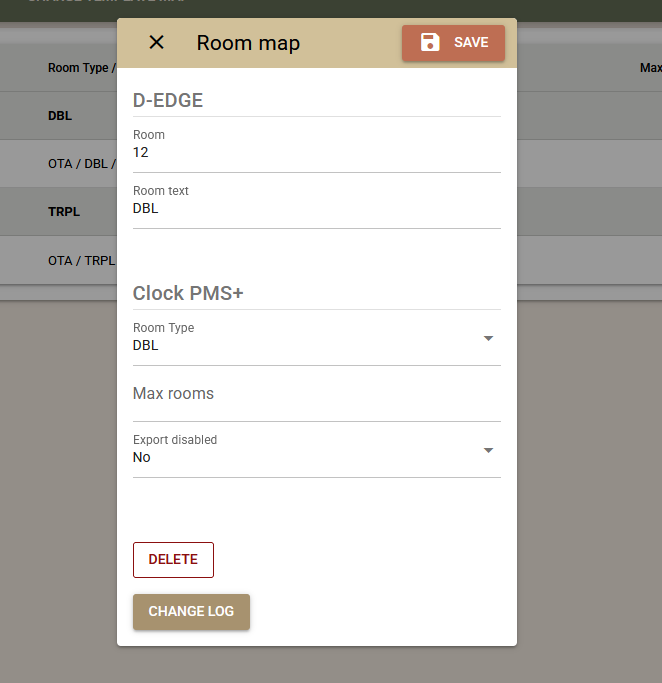Select the DBL row in background table
662x683 pixels.
click(60, 116)
